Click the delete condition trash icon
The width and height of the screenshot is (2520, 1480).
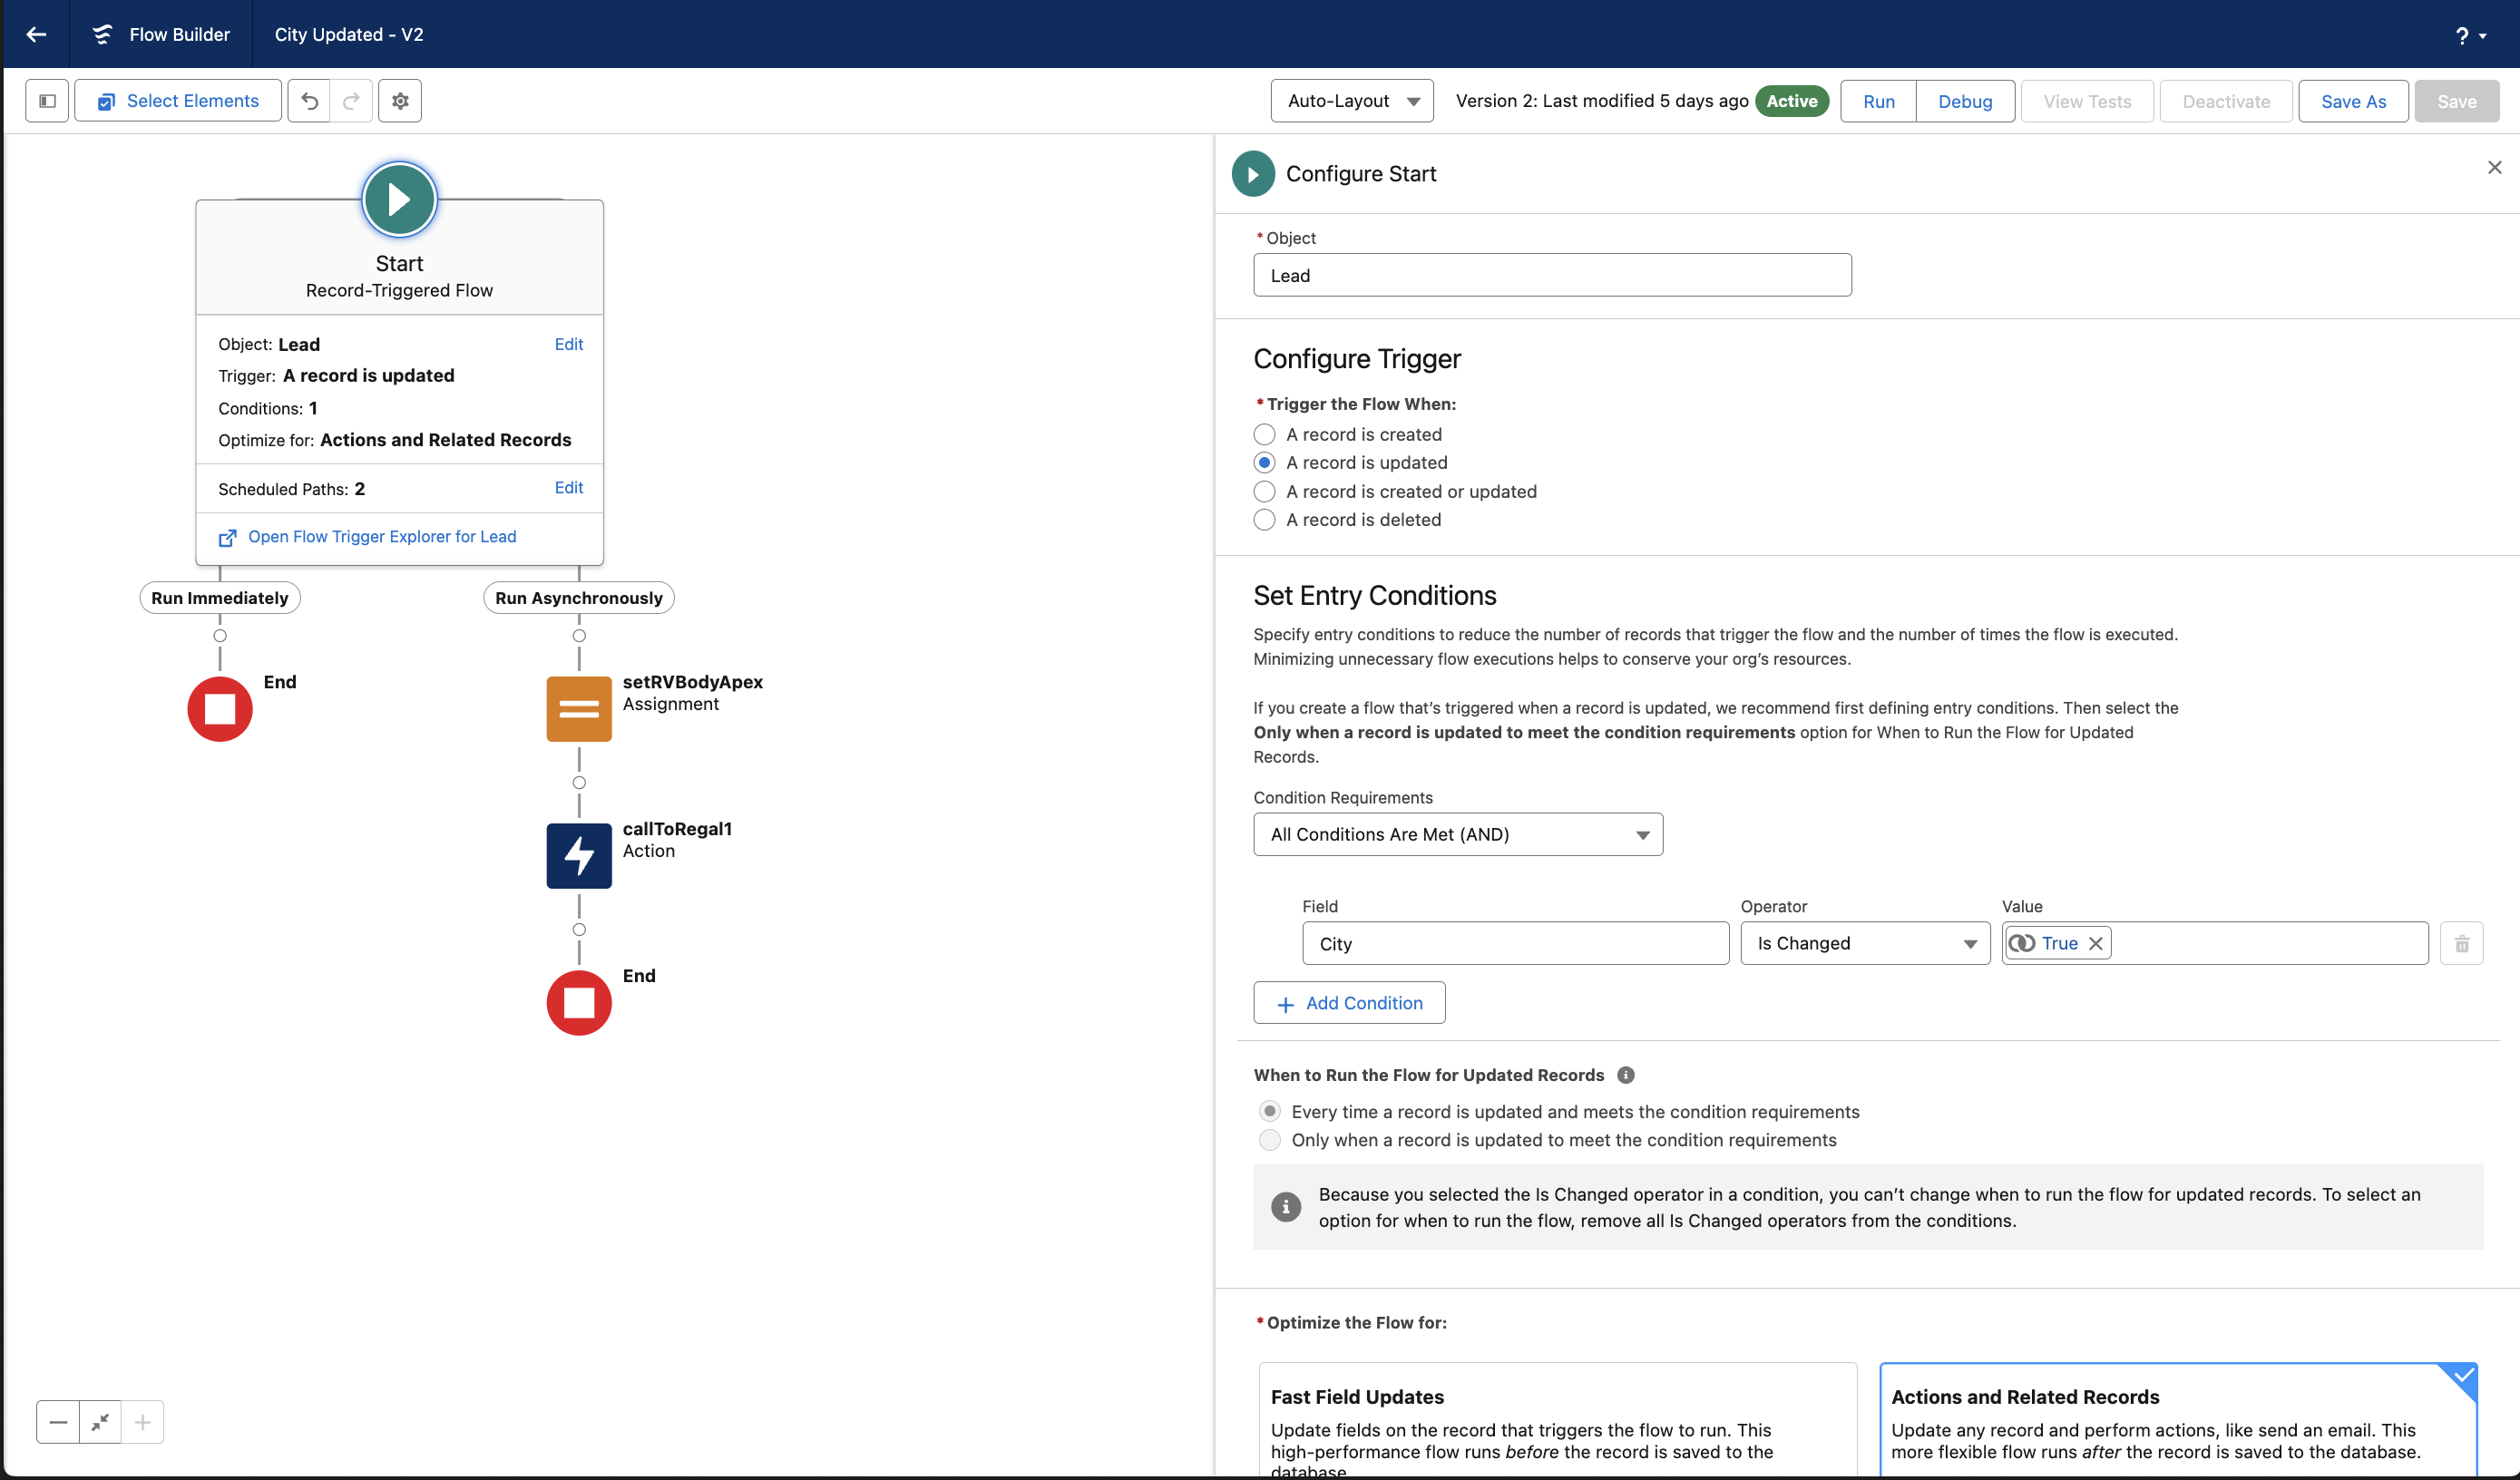(2462, 944)
